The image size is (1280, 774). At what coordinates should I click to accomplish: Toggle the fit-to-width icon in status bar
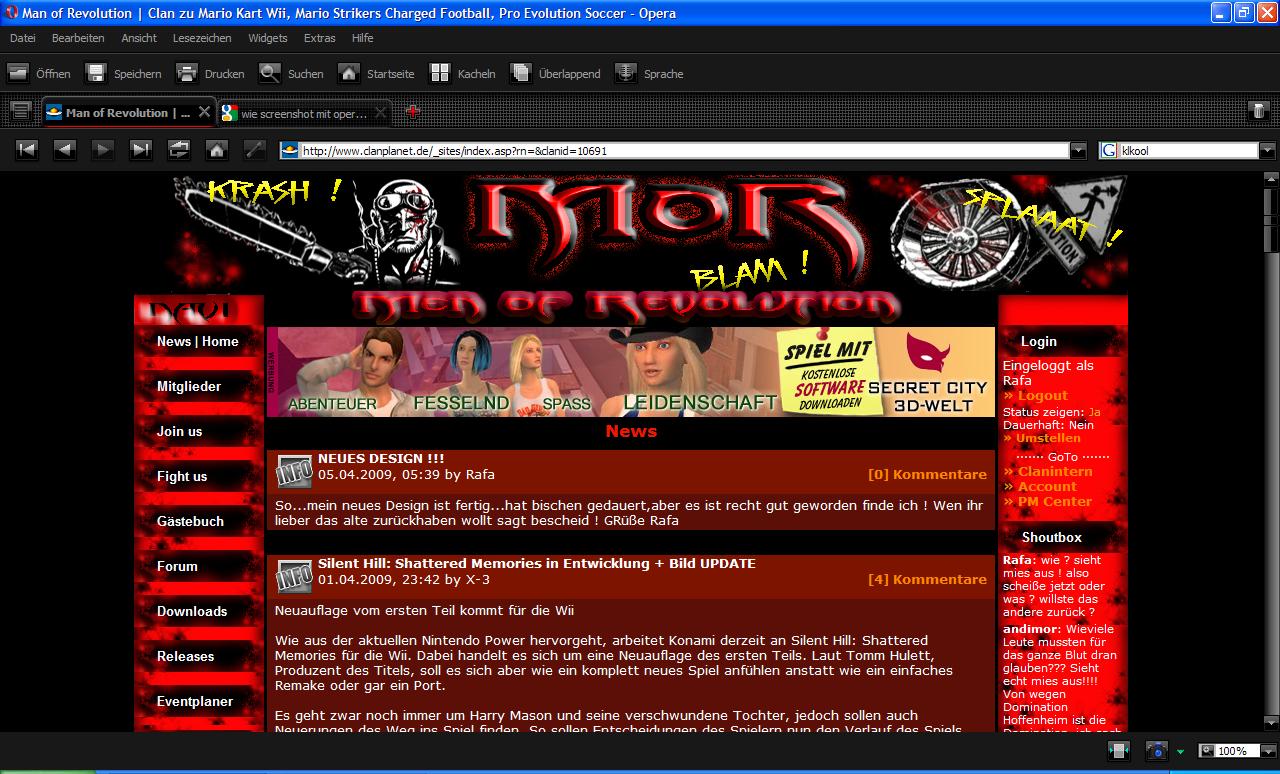tap(1119, 750)
